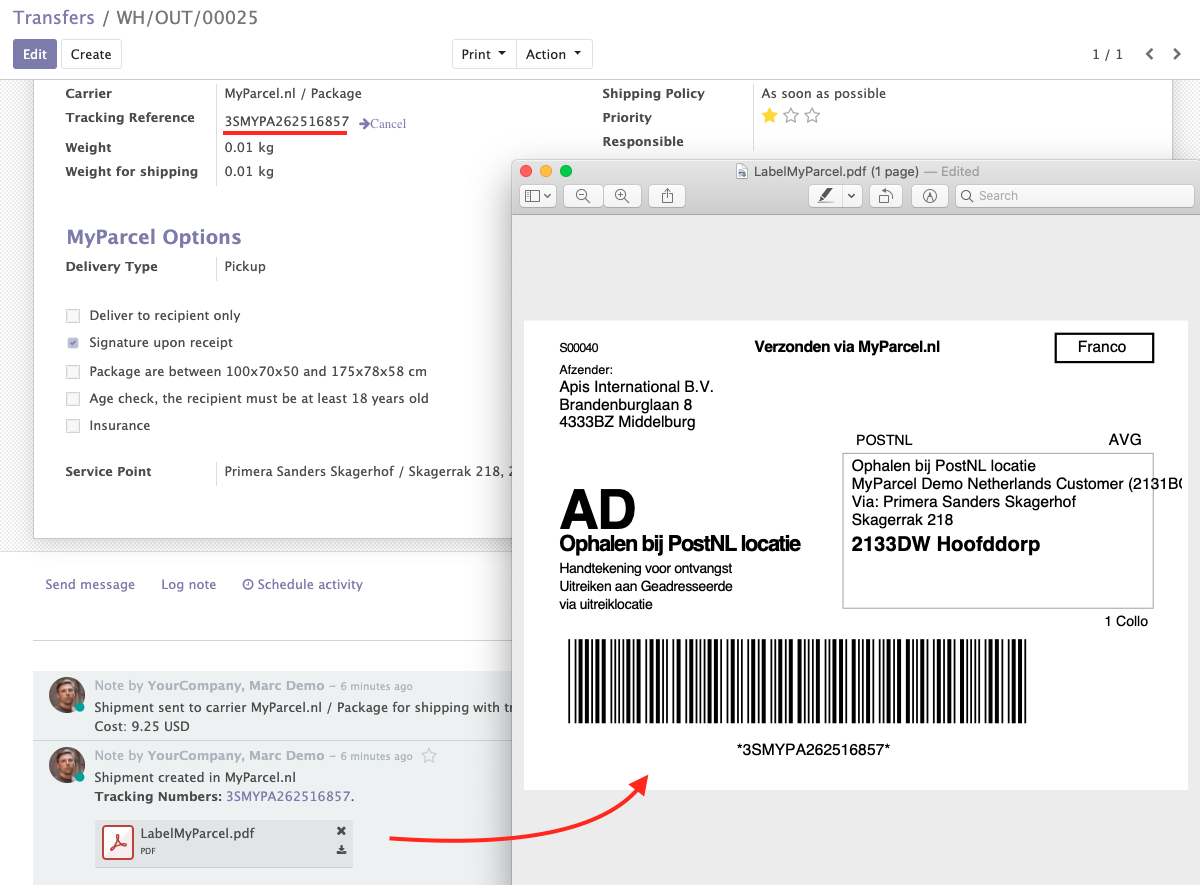Set priority to third star

coord(812,116)
